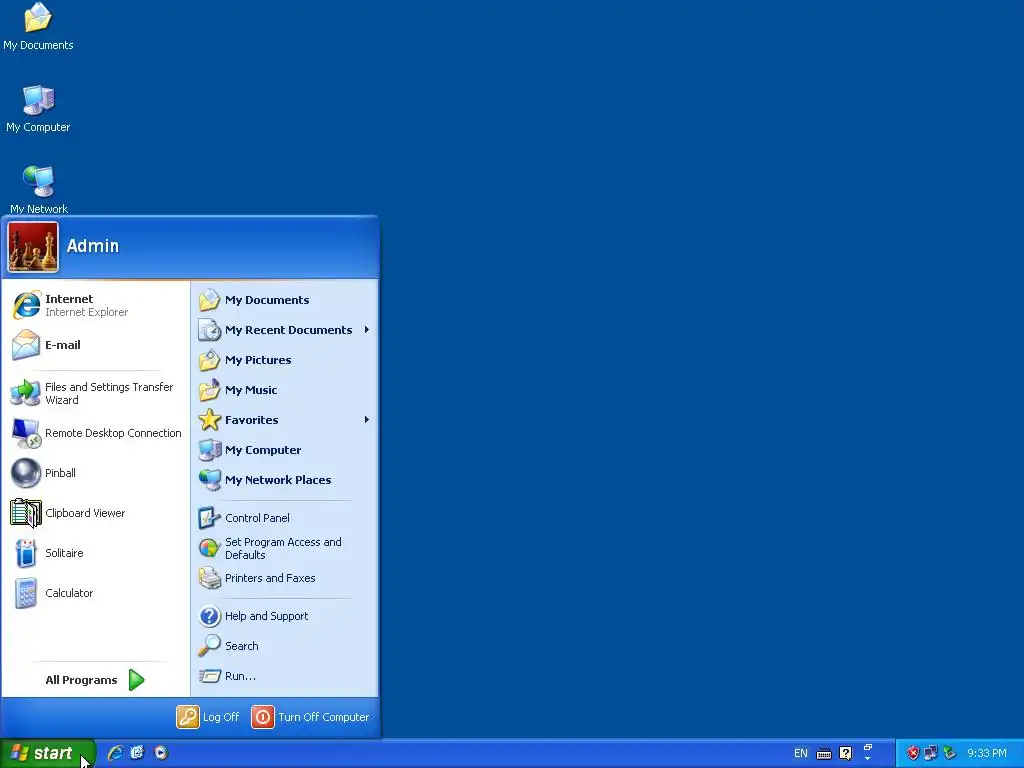The height and width of the screenshot is (768, 1024).
Task: Open Internet Explorer from the Start menu
Action: click(95, 305)
